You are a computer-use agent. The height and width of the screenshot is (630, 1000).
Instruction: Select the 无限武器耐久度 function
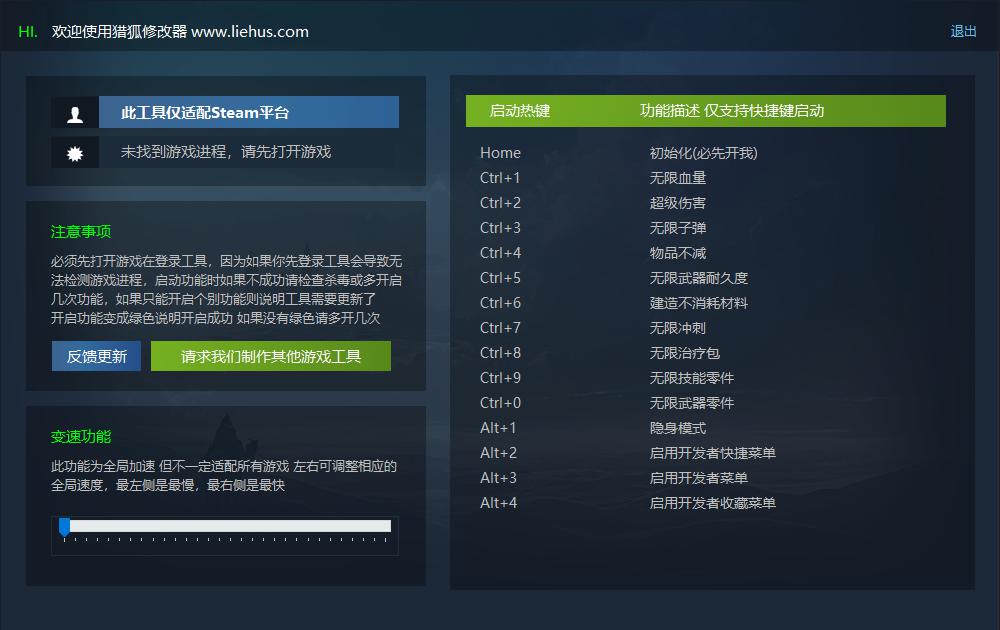698,278
